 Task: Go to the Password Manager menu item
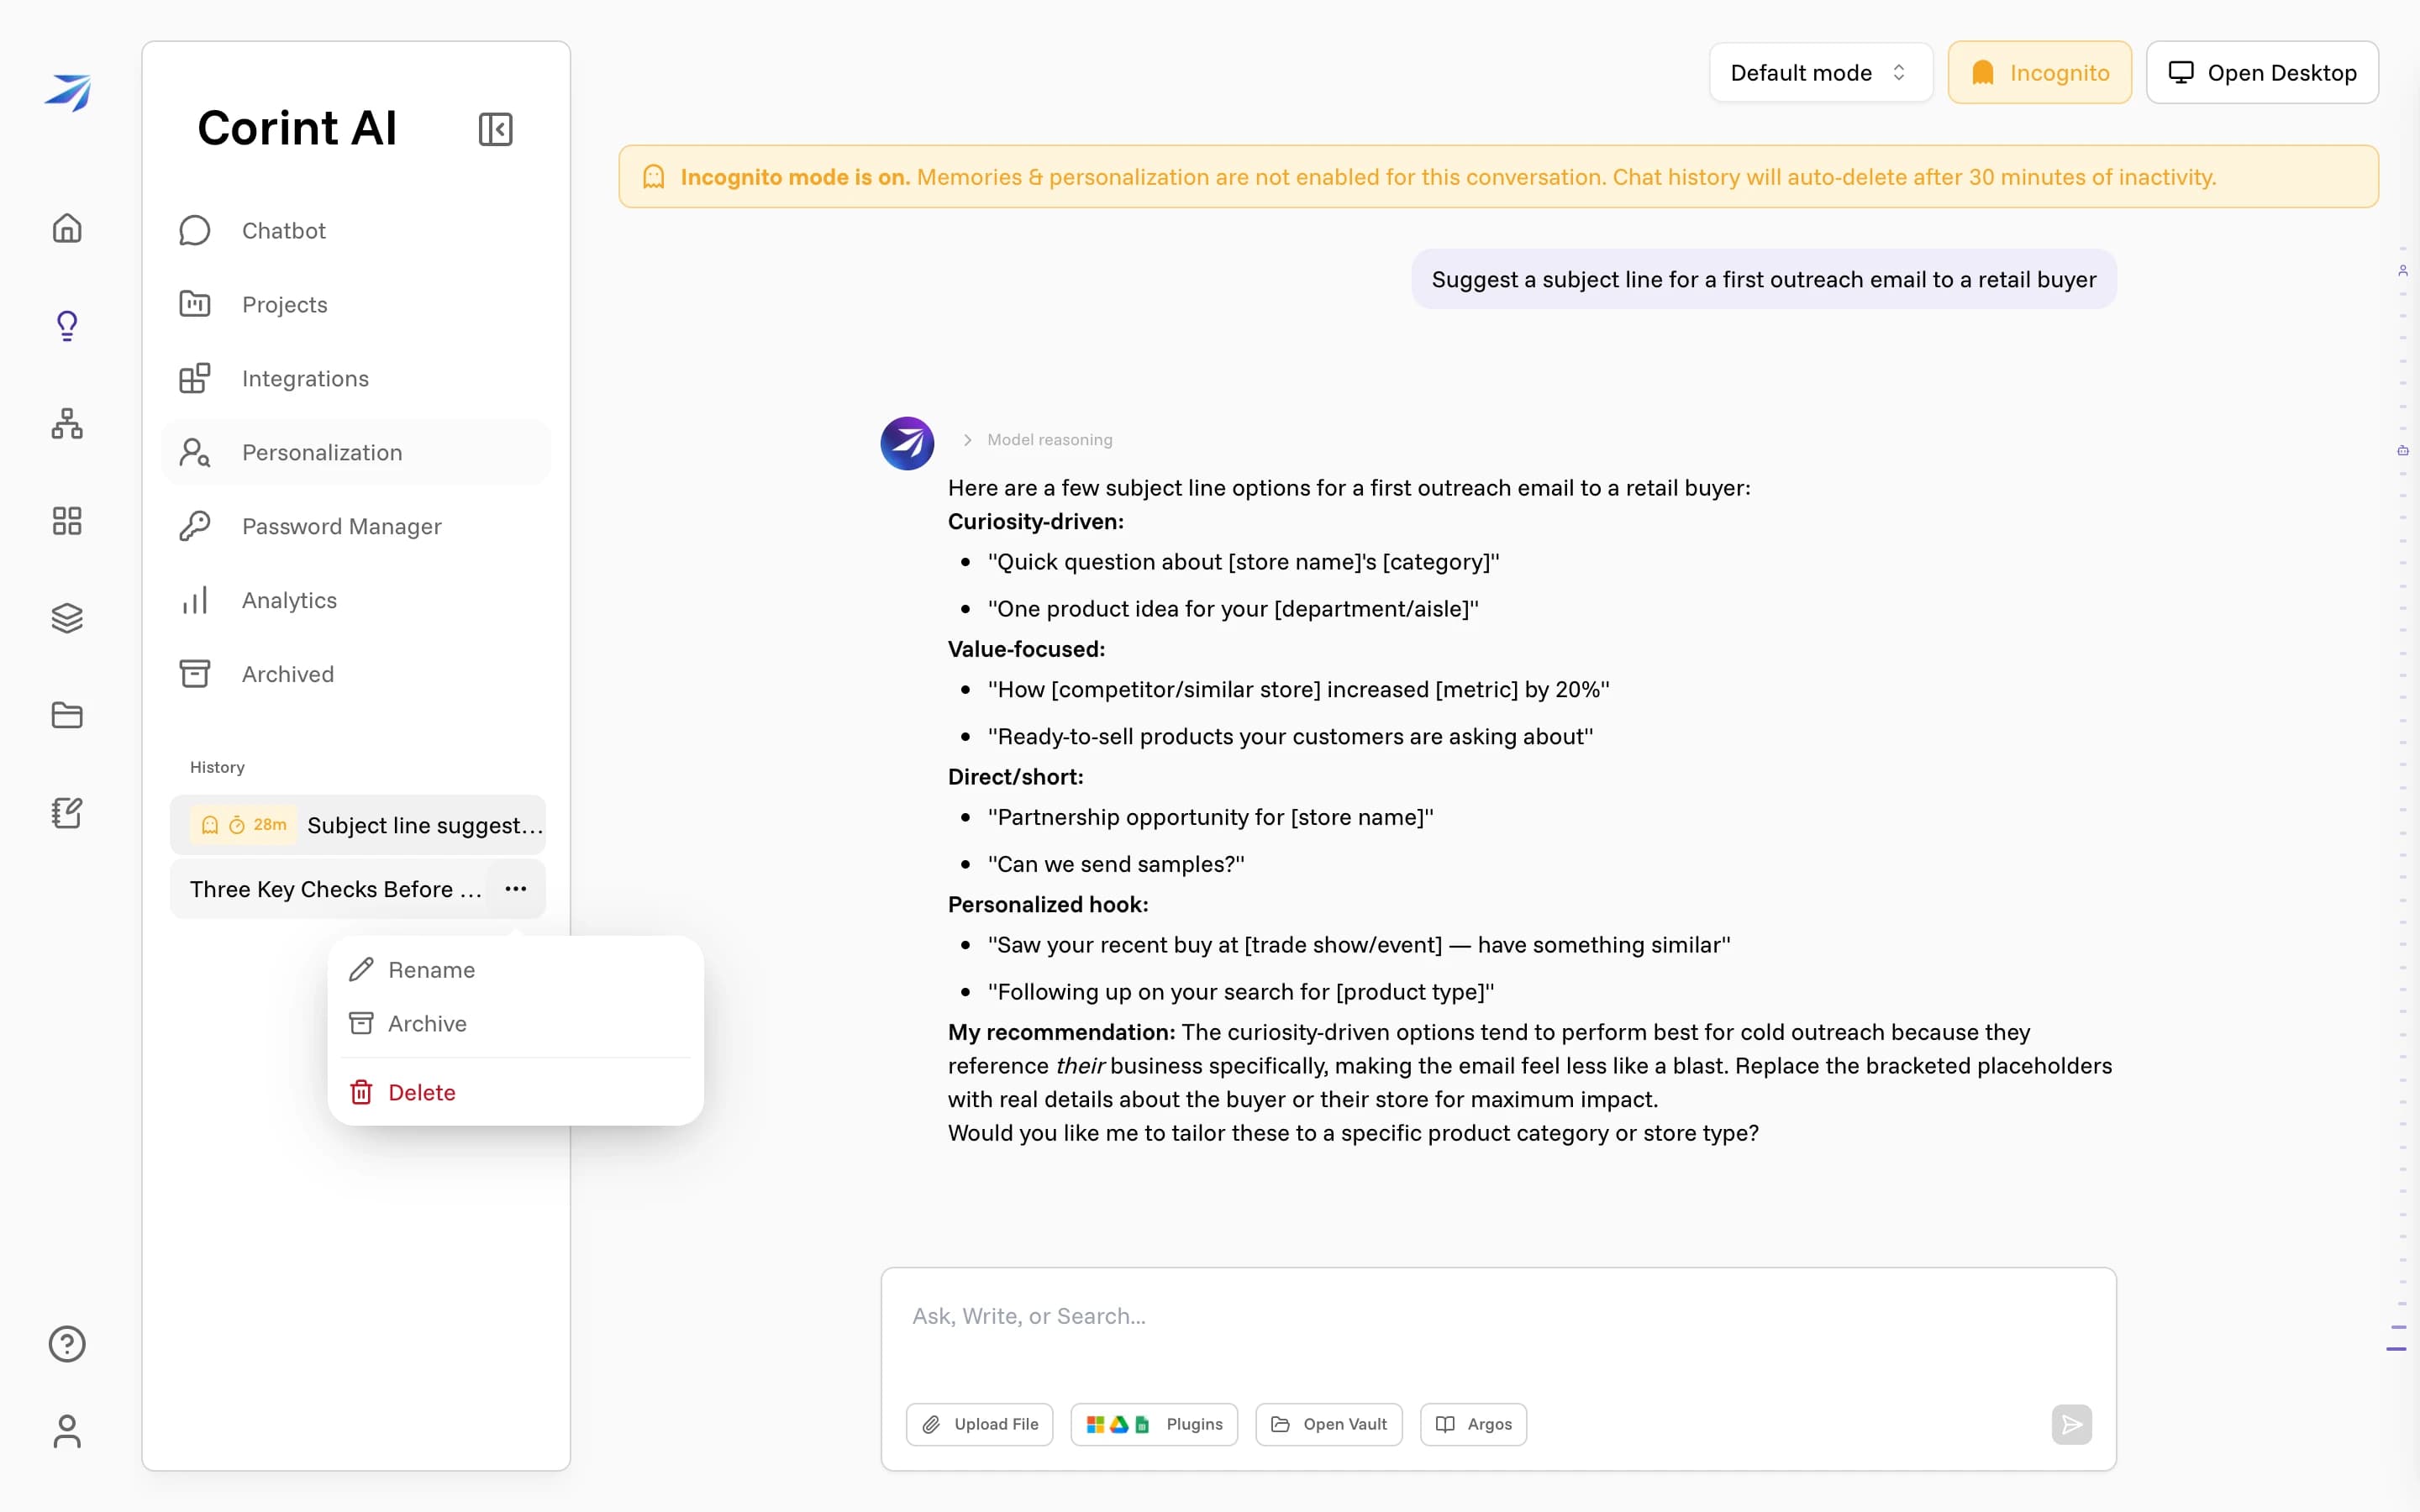point(356,526)
